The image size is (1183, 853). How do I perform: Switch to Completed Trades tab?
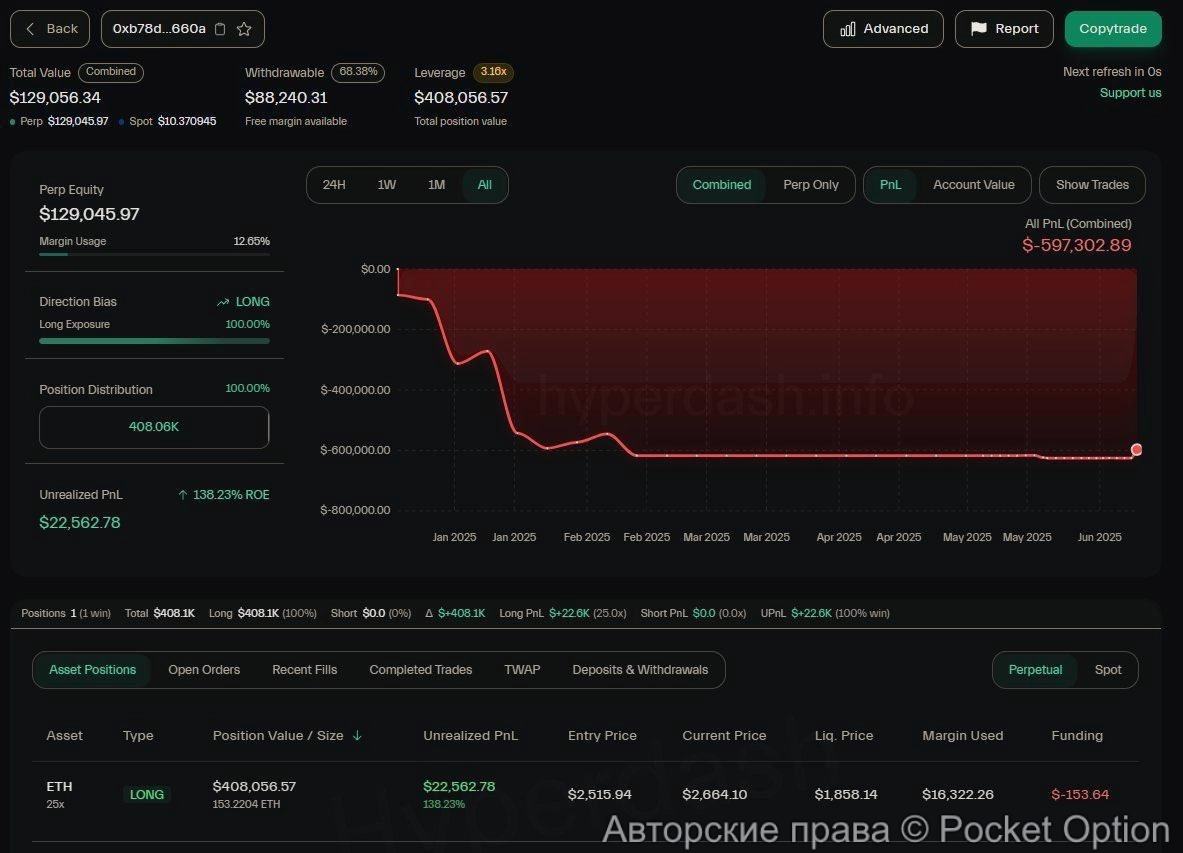tap(420, 670)
